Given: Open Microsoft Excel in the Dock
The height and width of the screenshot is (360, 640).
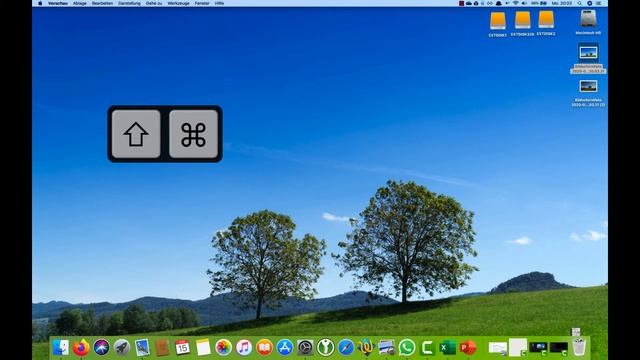Looking at the screenshot, I should [x=448, y=347].
